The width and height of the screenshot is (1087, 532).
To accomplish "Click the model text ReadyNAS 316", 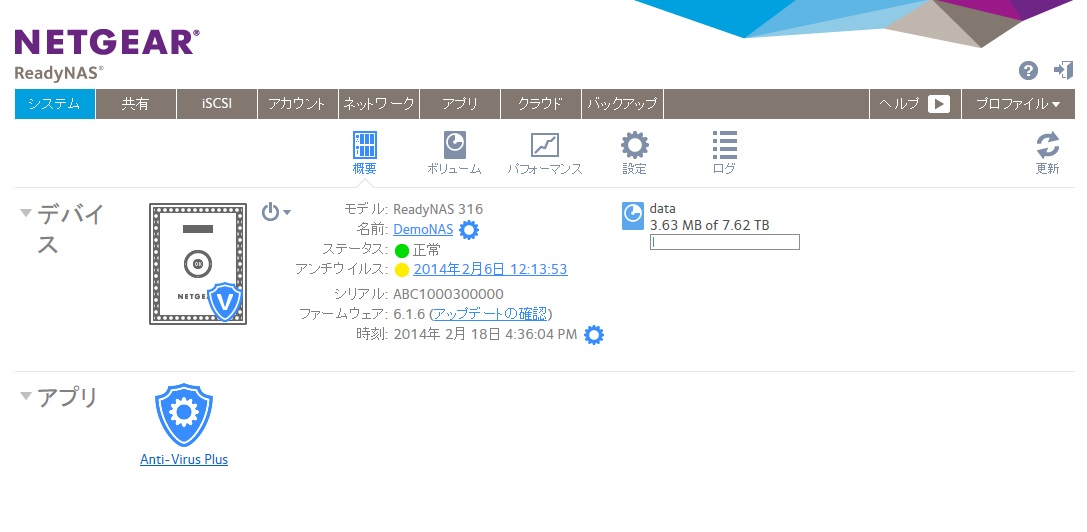I will click(438, 209).
